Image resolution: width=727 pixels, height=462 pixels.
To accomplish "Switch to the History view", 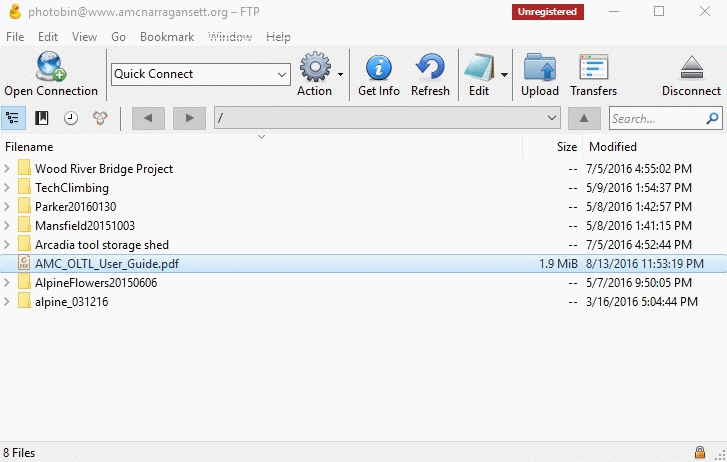I will 71,118.
